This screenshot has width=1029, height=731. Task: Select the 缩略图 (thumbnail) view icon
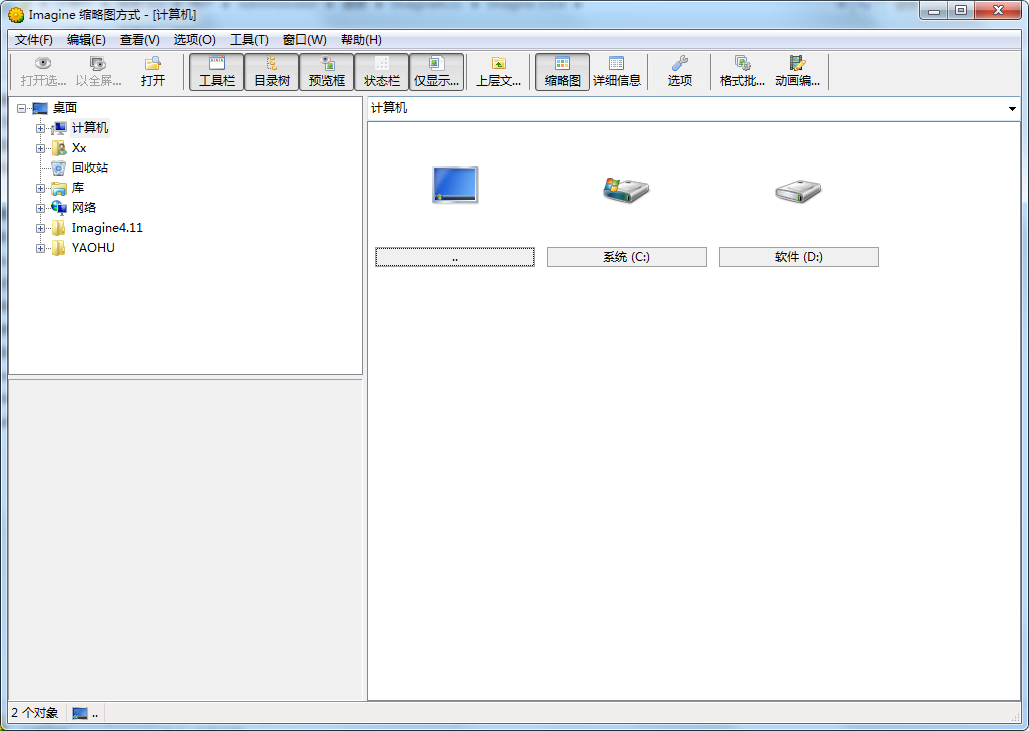[x=562, y=71]
